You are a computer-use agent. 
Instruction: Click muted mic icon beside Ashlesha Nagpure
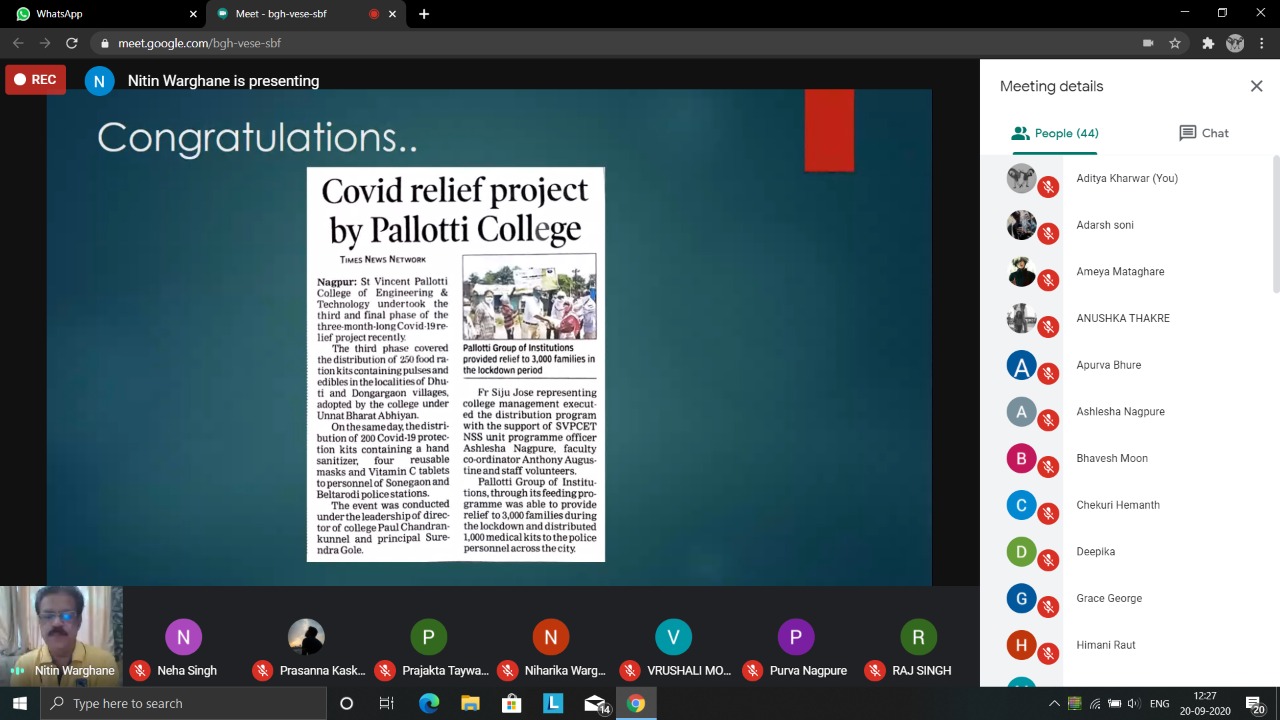pos(1048,420)
